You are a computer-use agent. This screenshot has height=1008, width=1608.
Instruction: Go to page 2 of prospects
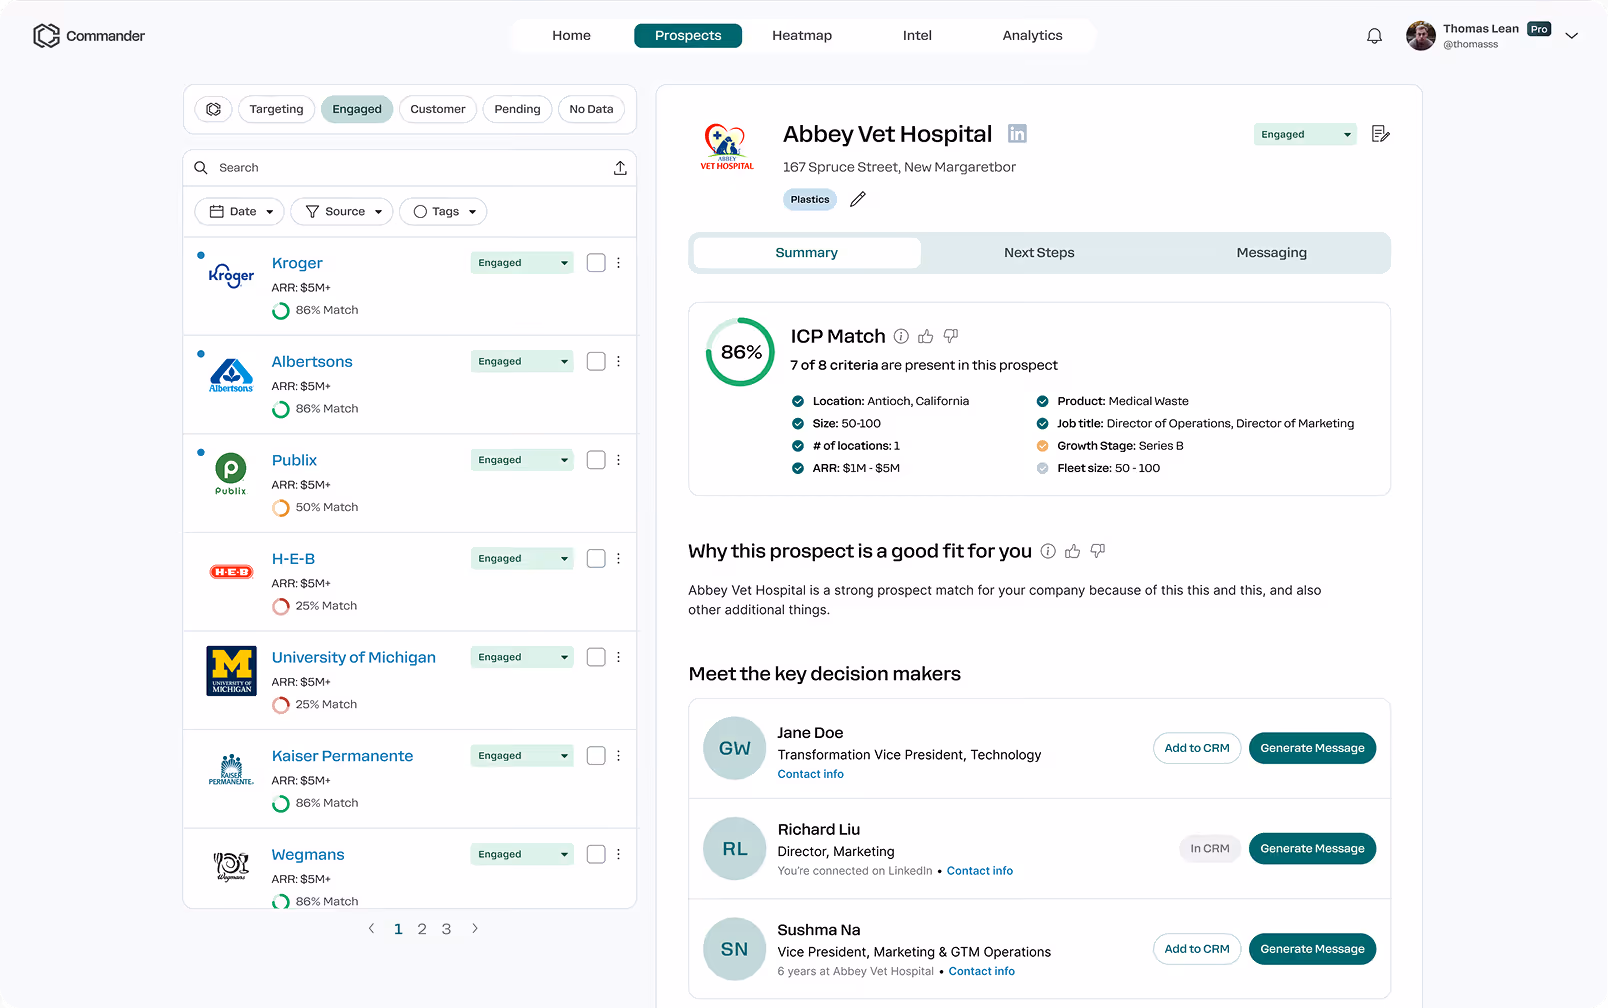[422, 929]
